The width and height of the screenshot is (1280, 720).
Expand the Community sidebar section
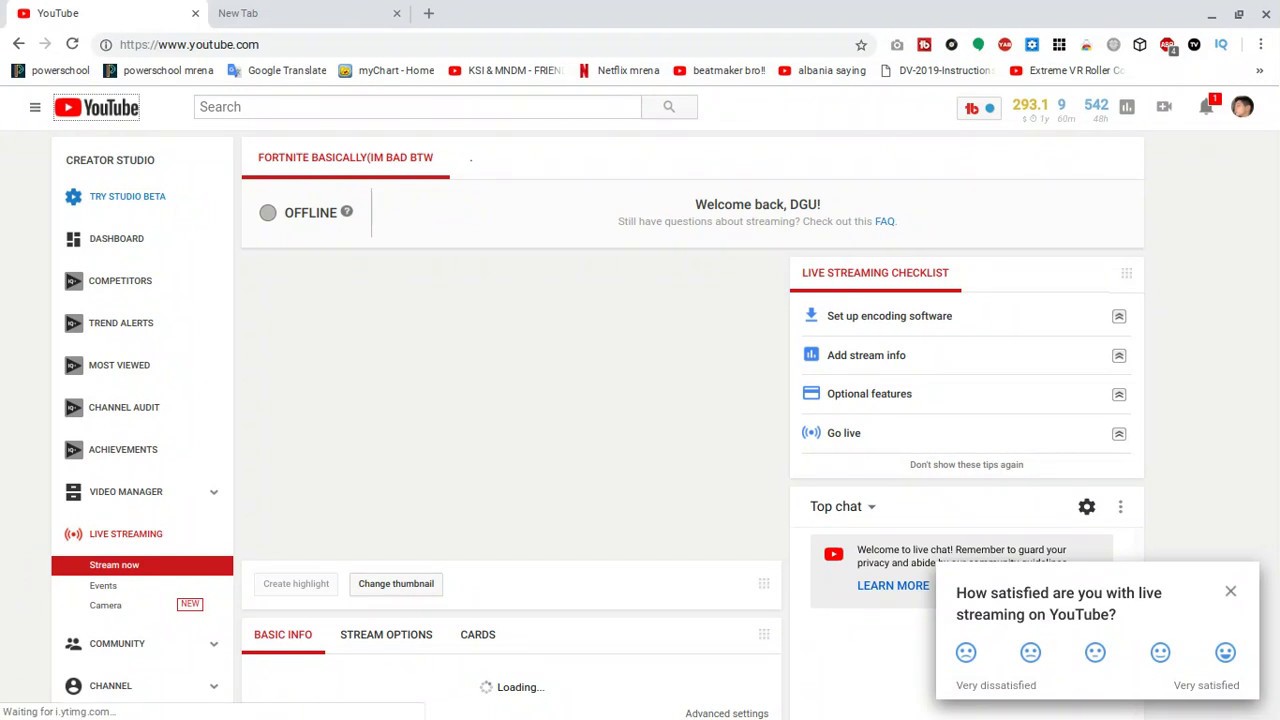(213, 644)
